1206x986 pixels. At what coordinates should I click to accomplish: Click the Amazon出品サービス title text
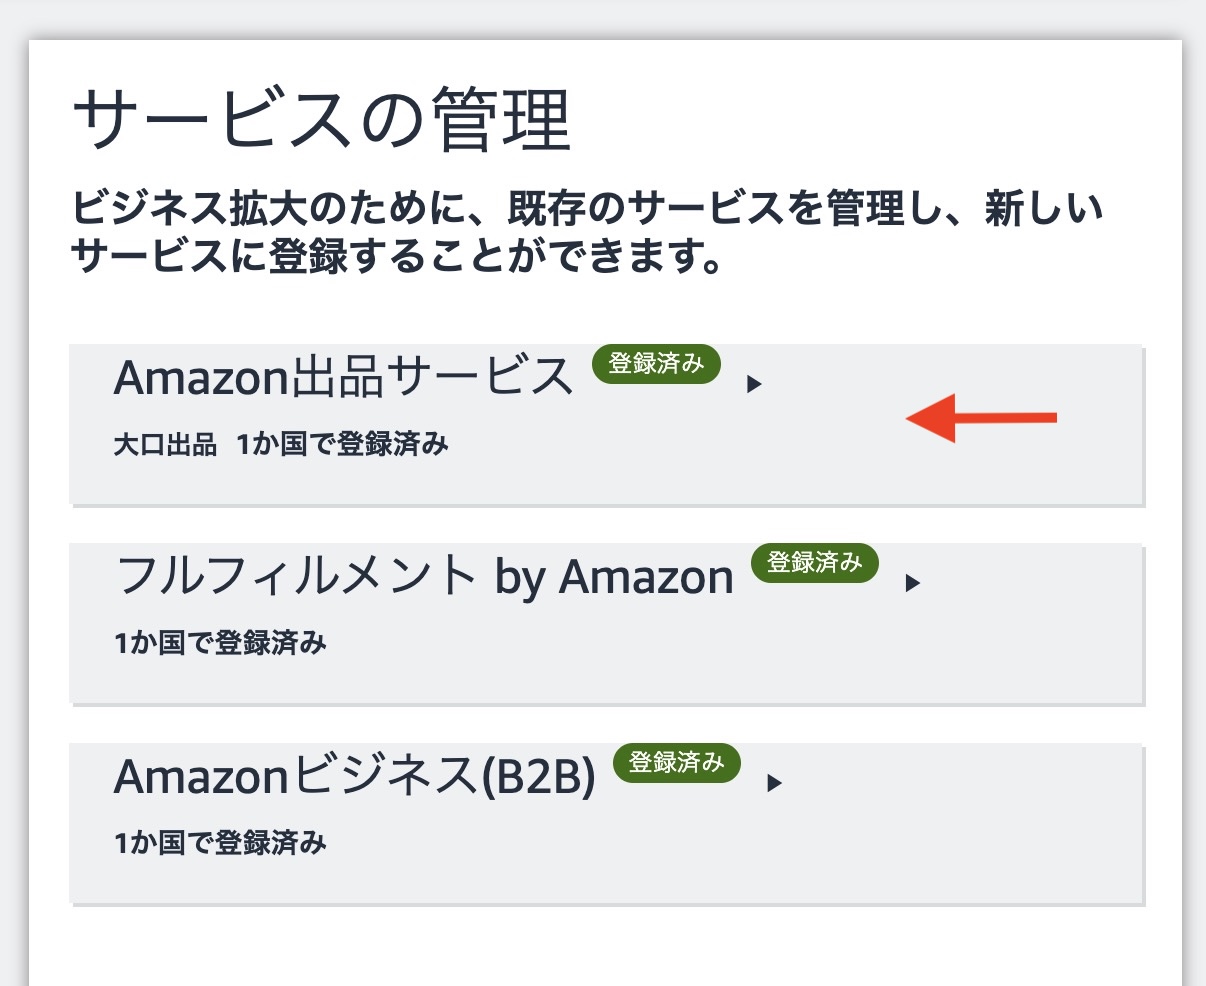342,377
